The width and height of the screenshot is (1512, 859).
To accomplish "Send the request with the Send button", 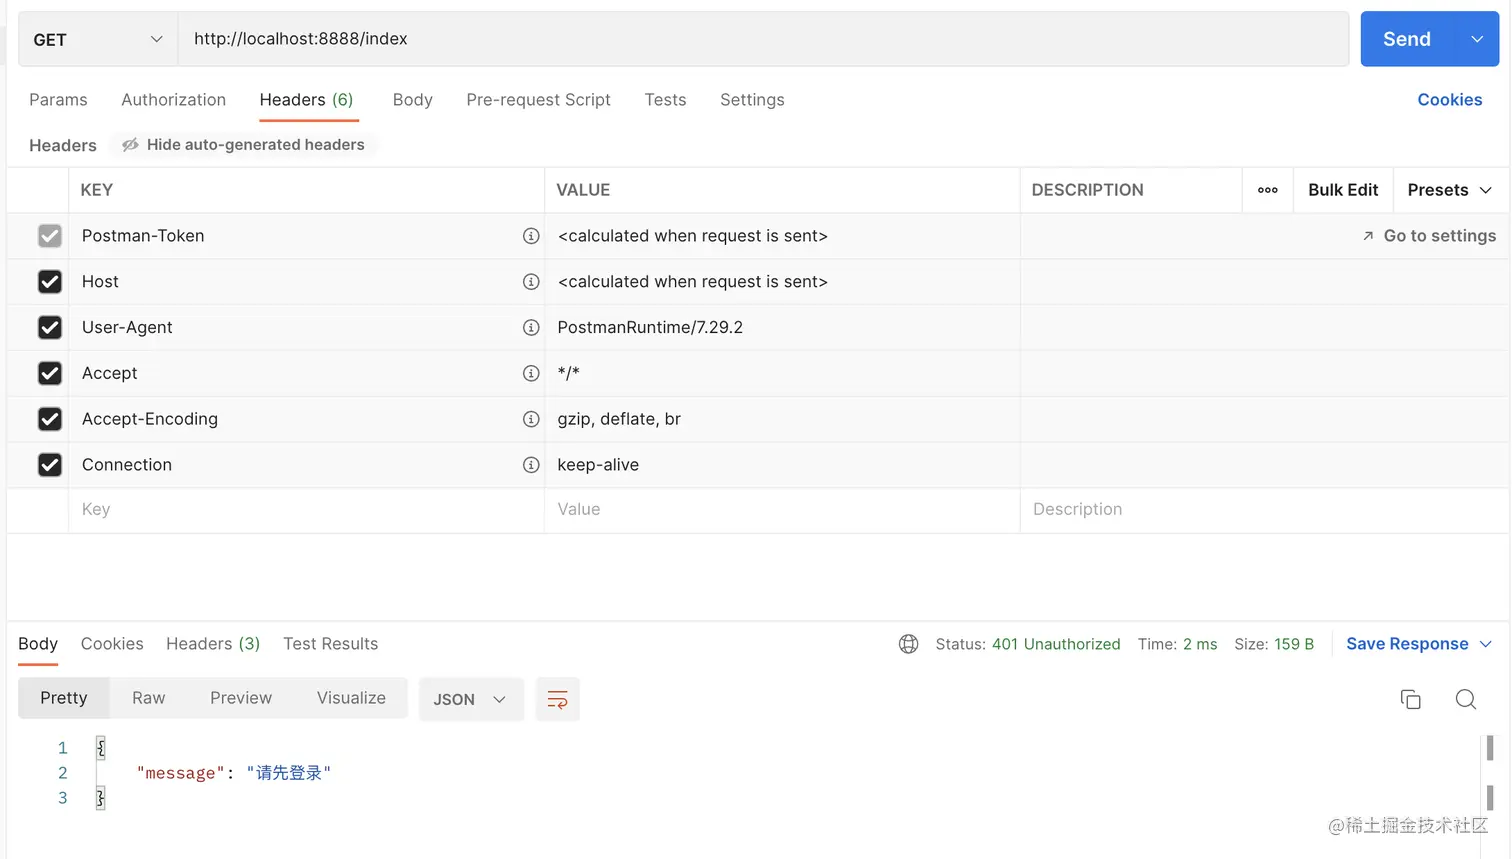I will (x=1406, y=39).
